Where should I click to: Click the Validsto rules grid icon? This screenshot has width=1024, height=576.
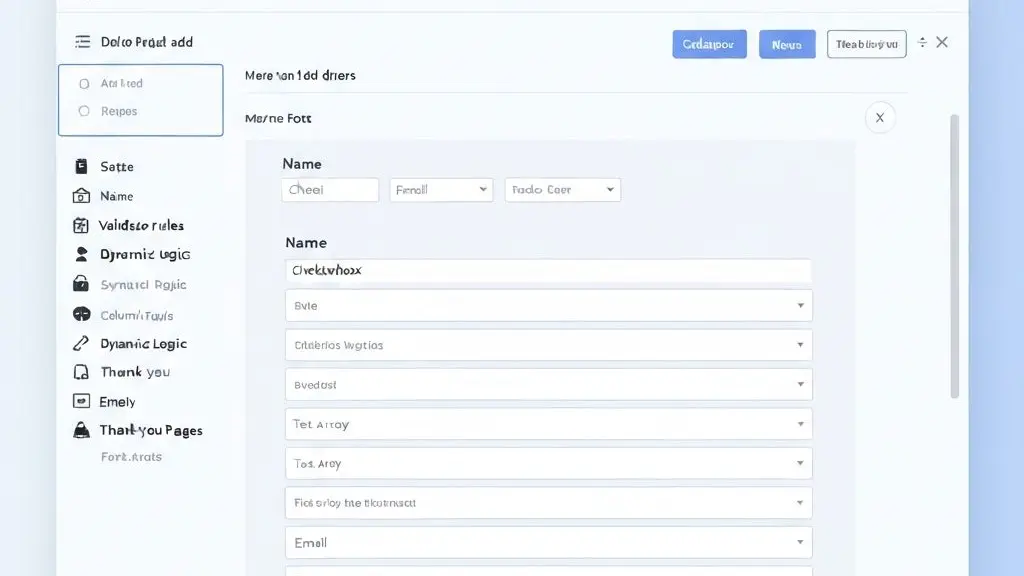coord(81,226)
